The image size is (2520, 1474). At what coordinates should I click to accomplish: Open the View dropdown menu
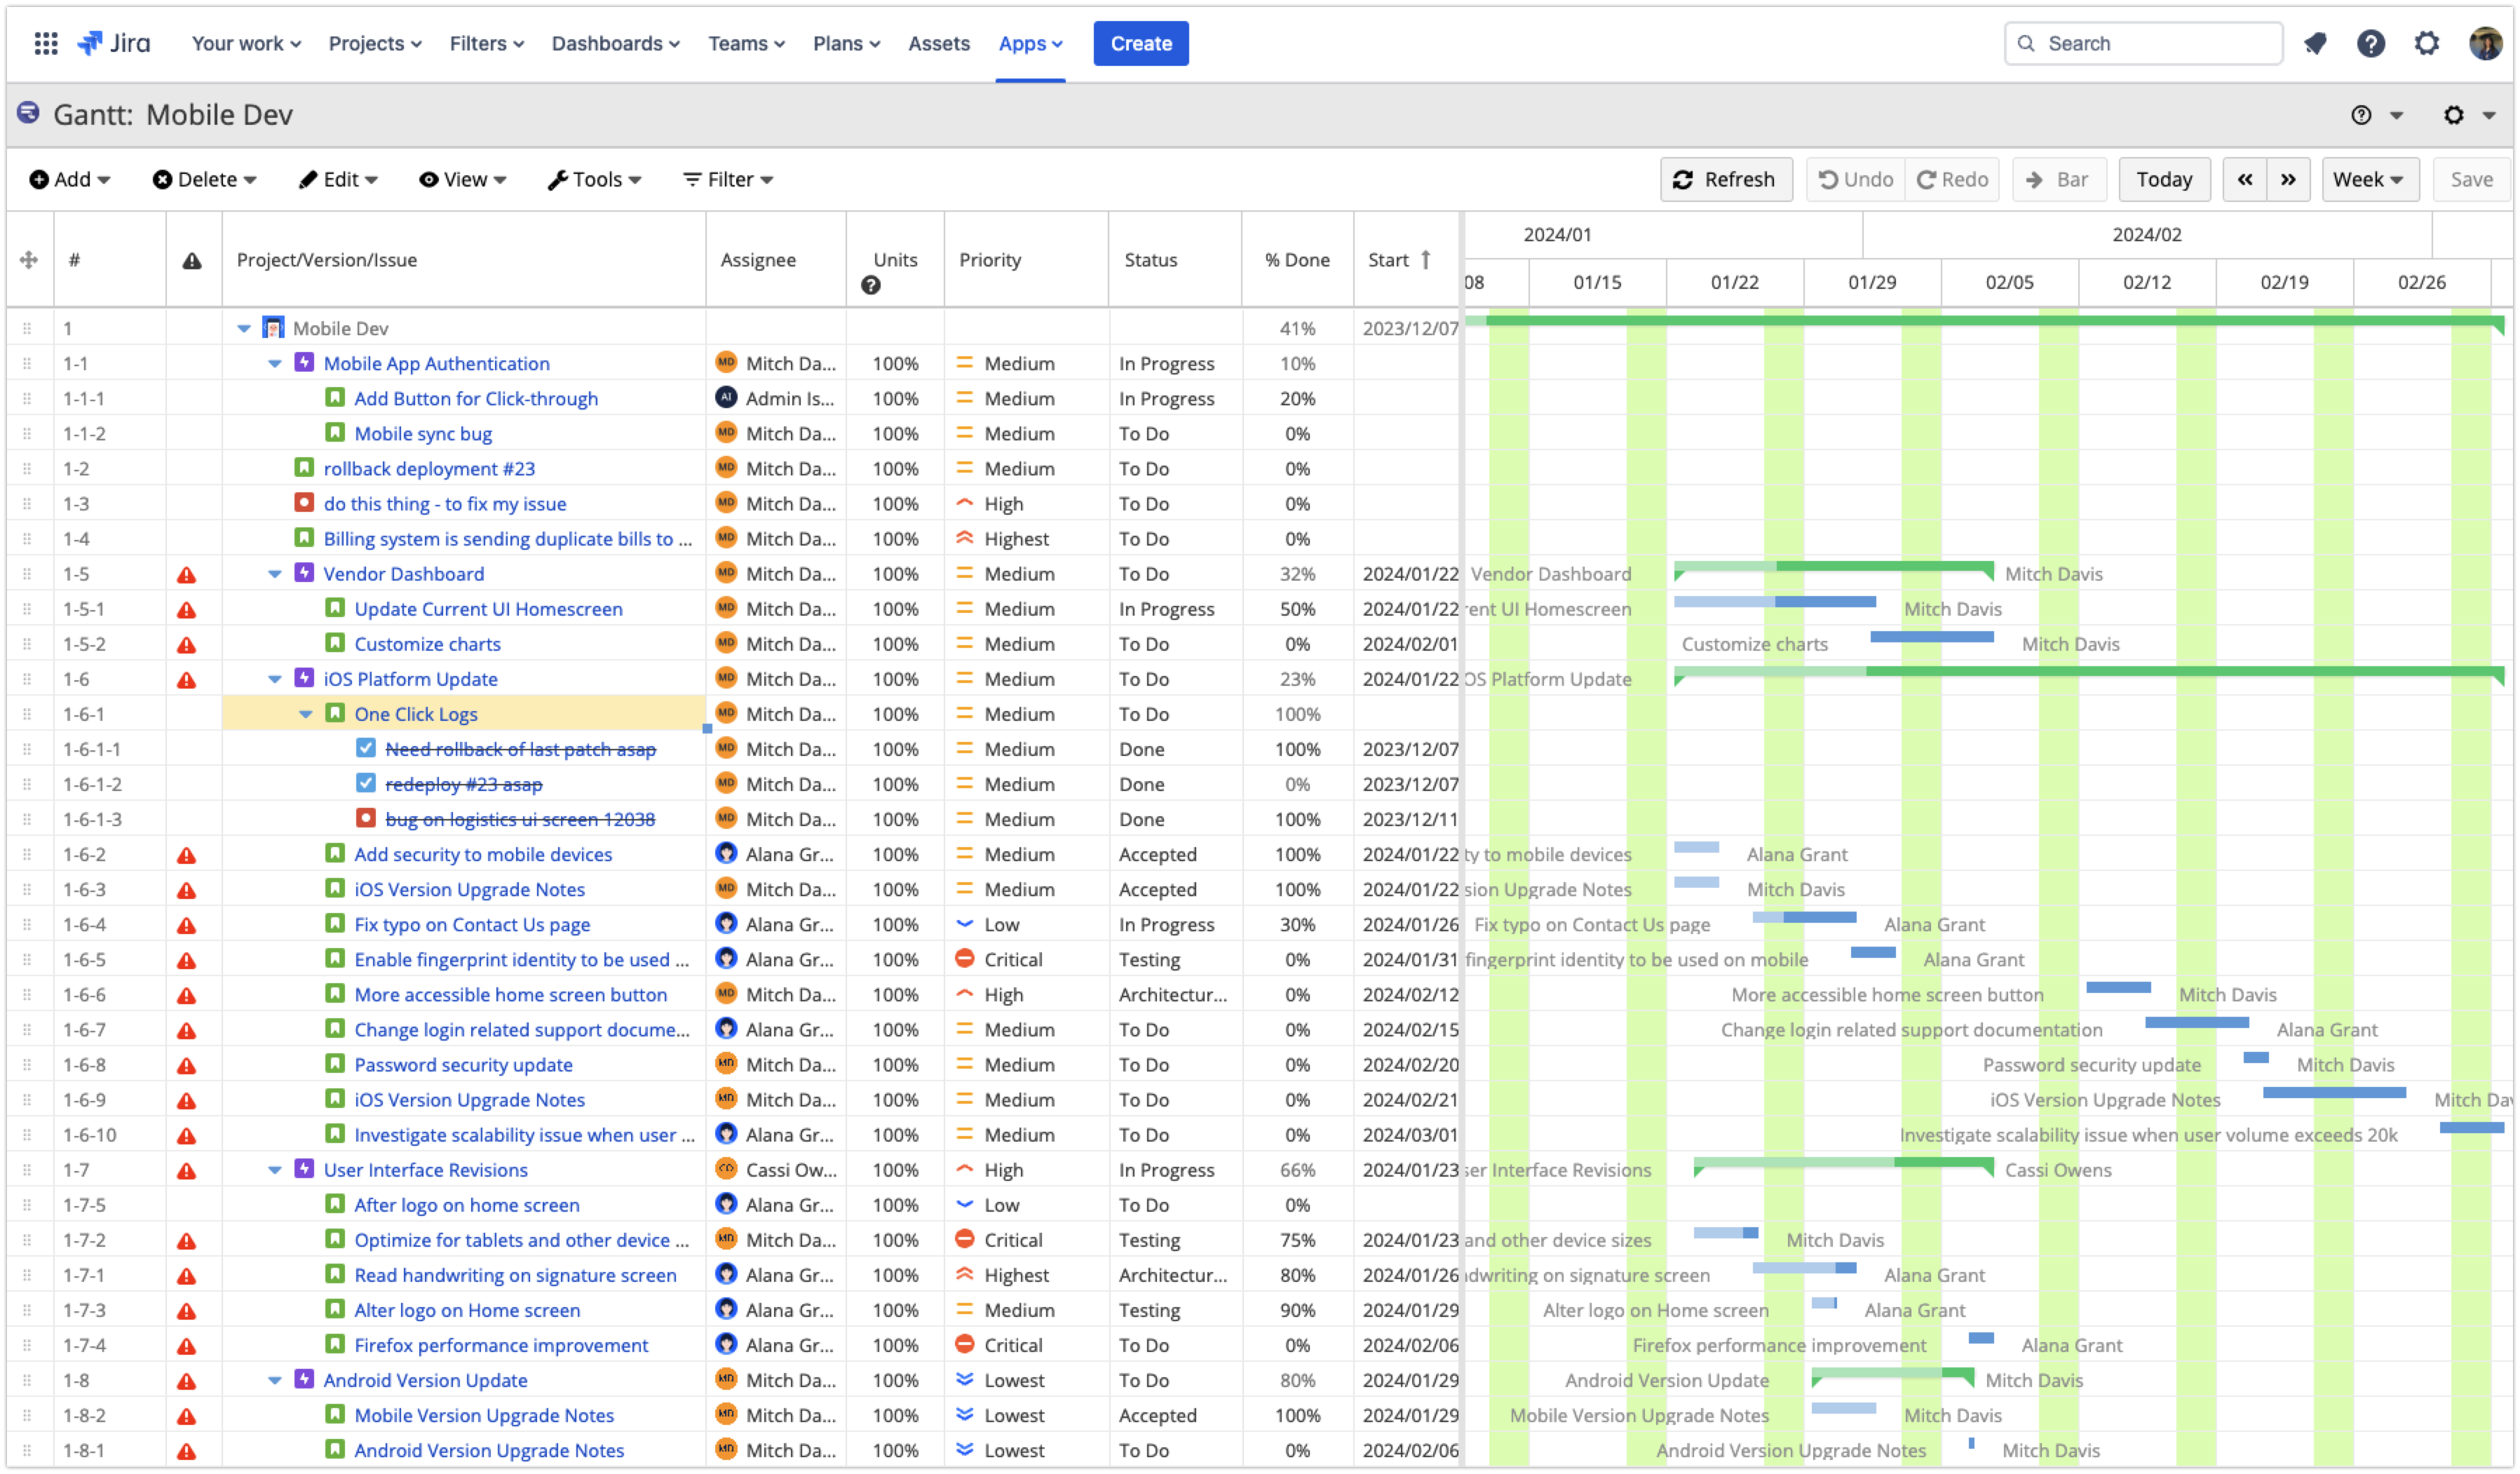click(463, 179)
